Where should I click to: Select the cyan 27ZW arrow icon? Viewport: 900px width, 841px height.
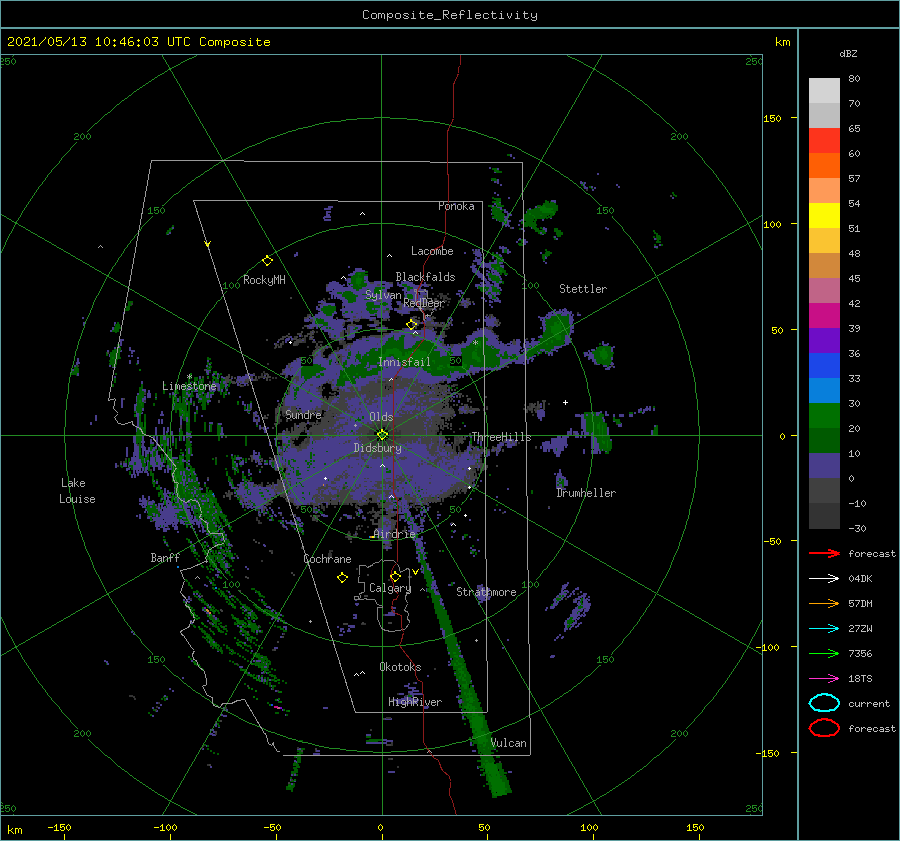tap(824, 629)
